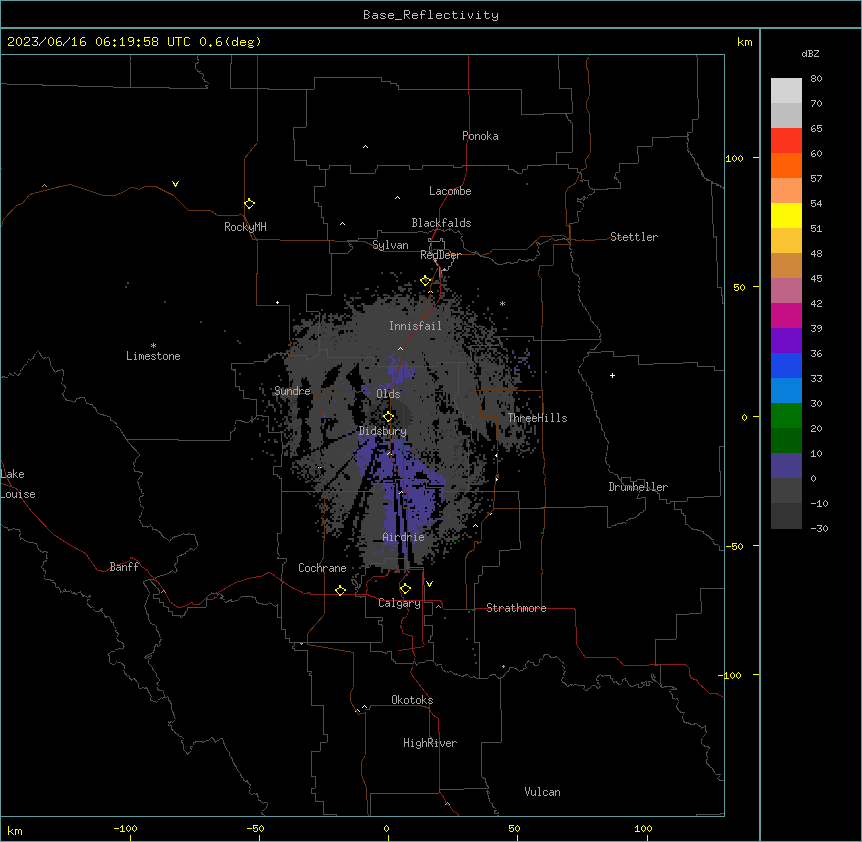
Task: Click the Cochrane town label
Action: click(x=322, y=568)
